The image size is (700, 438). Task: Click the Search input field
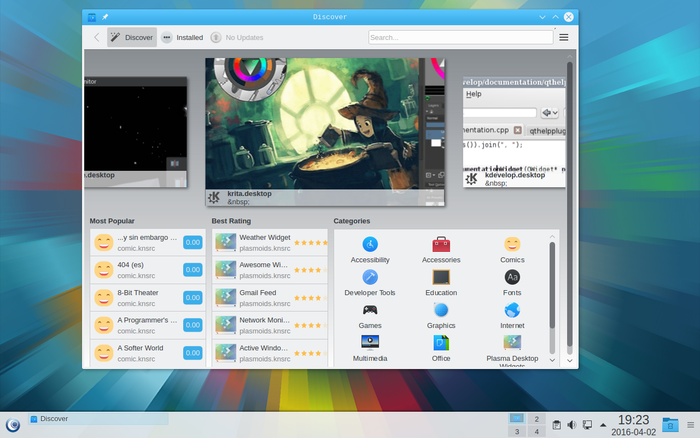(x=460, y=37)
